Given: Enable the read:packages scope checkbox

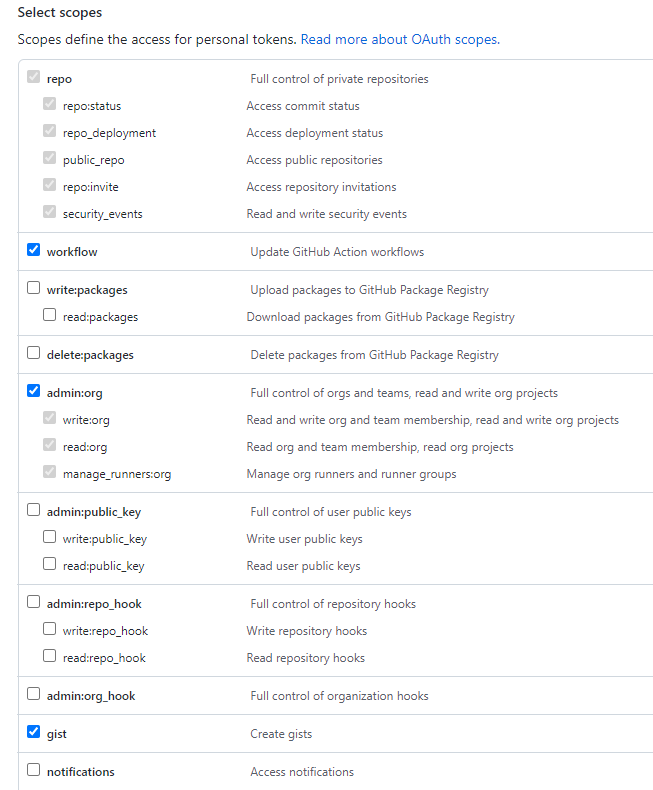Looking at the screenshot, I should point(49,314).
